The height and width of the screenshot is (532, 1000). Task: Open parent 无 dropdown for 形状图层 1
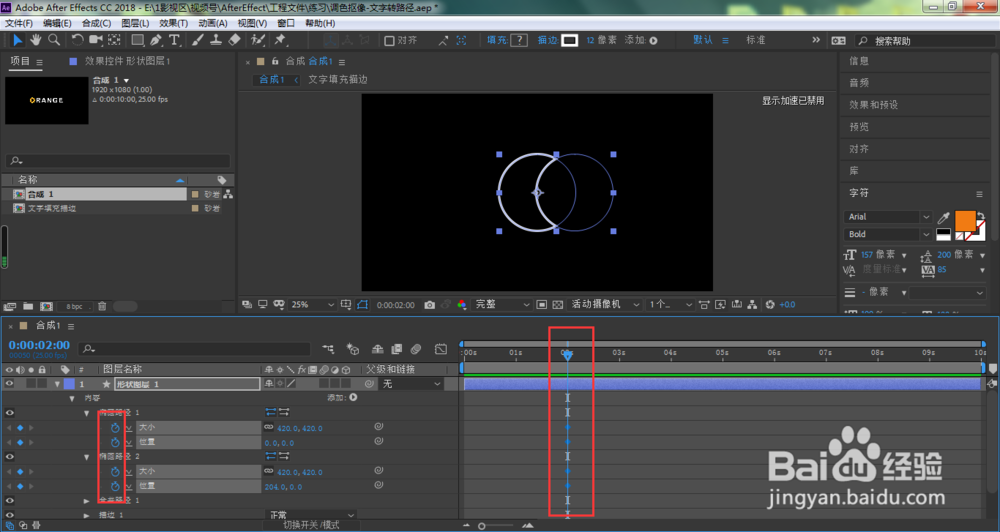tap(411, 384)
